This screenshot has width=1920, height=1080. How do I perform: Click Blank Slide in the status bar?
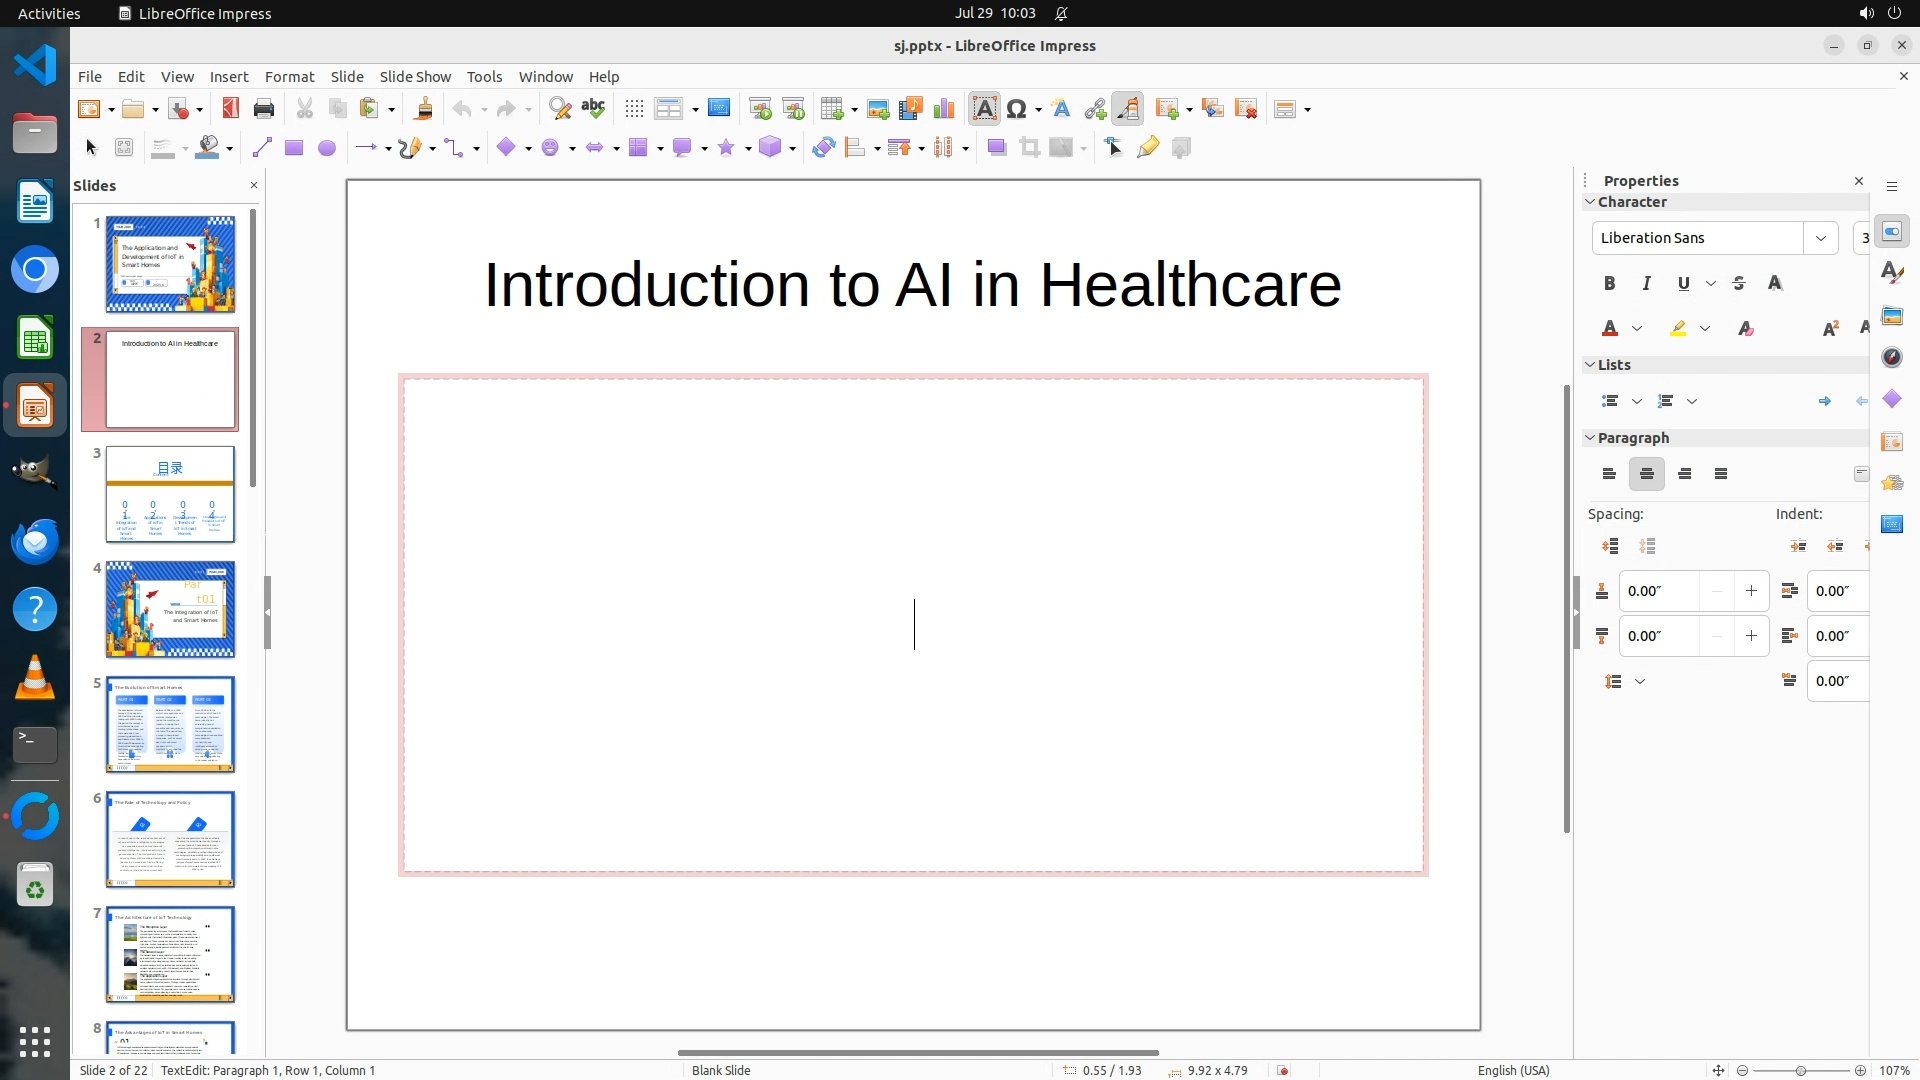point(720,1070)
